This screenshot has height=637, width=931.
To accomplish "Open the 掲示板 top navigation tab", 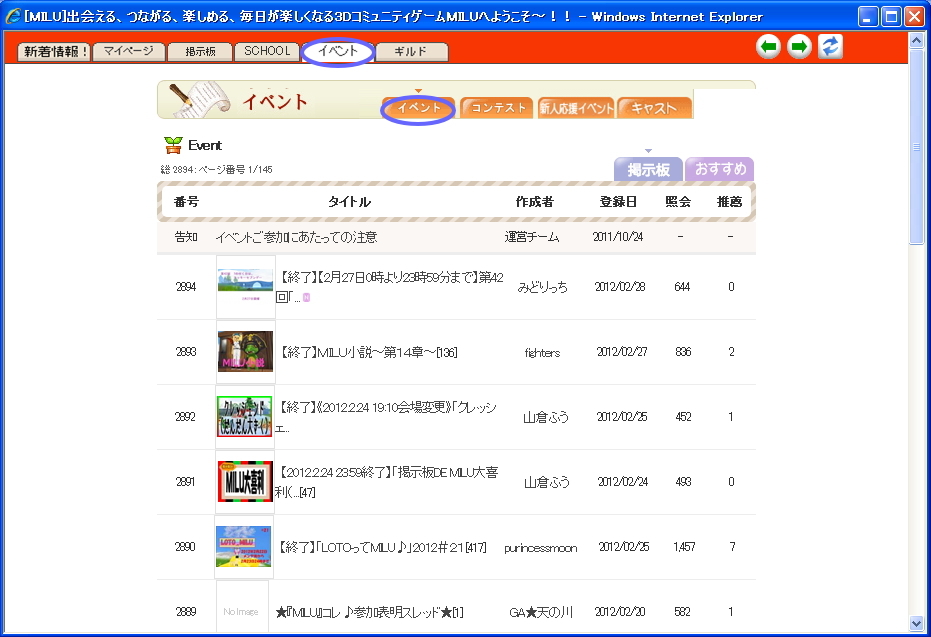I will pyautogui.click(x=200, y=52).
